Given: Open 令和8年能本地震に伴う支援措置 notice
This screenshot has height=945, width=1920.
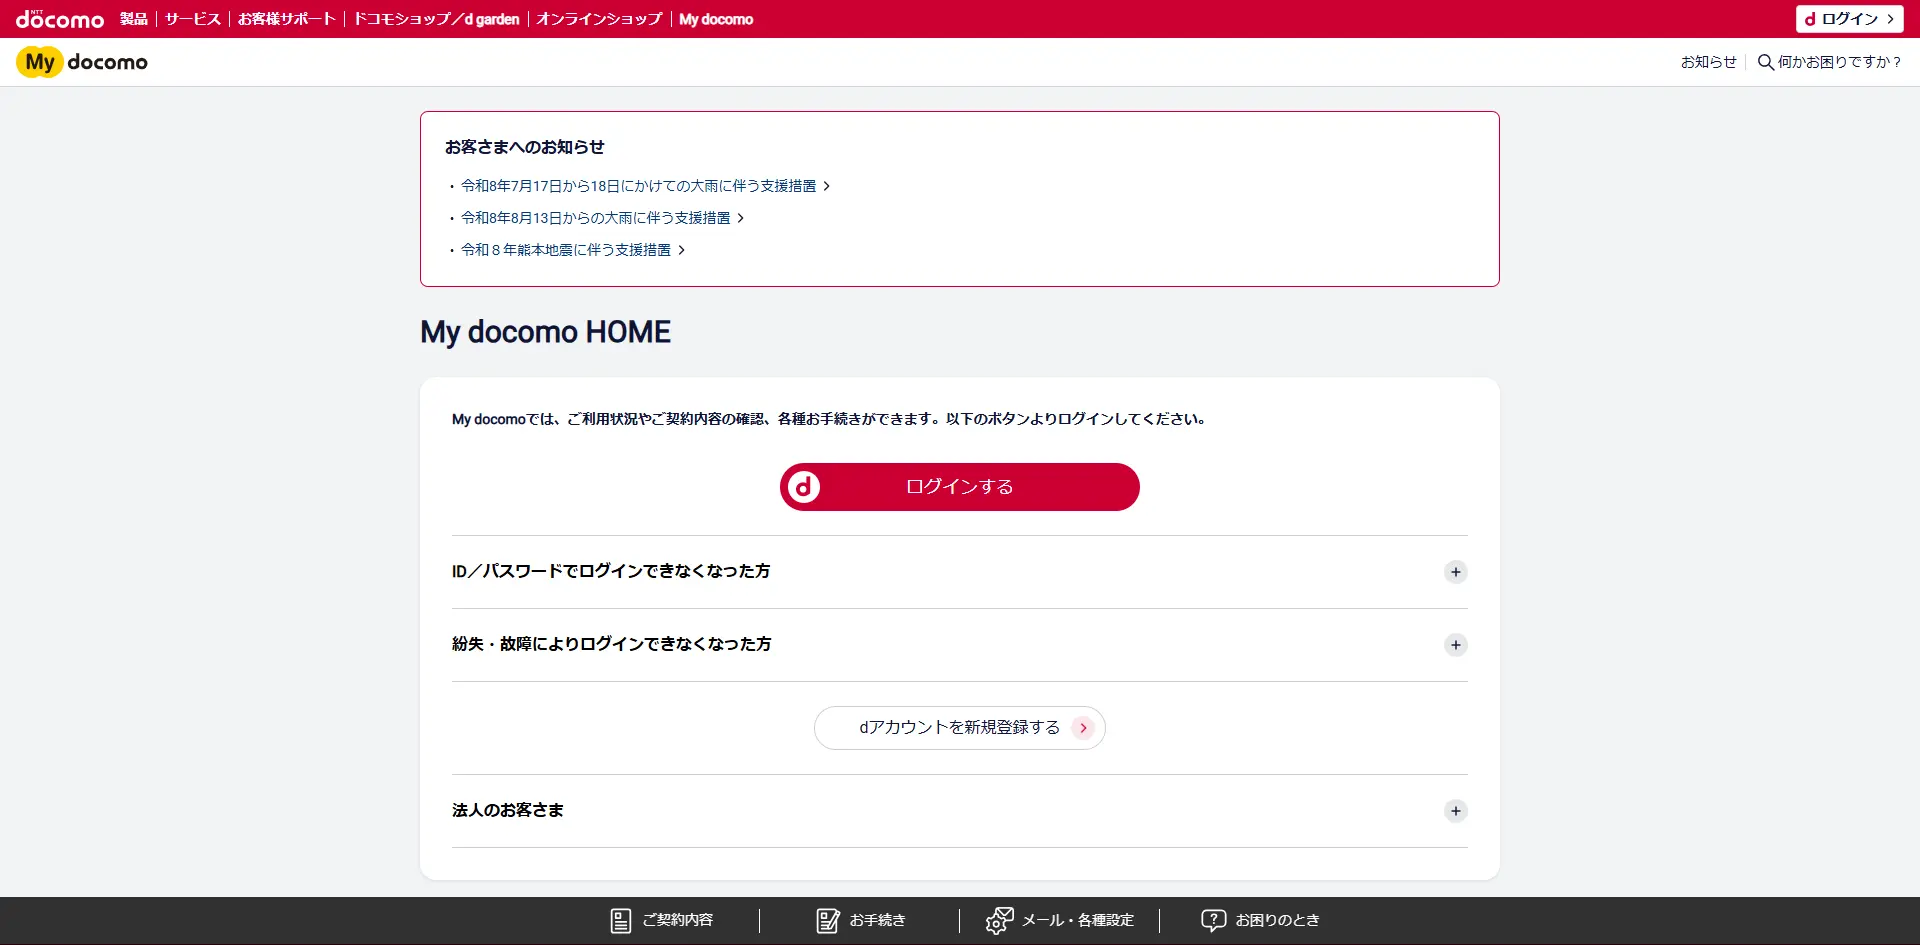Looking at the screenshot, I should click(x=572, y=250).
